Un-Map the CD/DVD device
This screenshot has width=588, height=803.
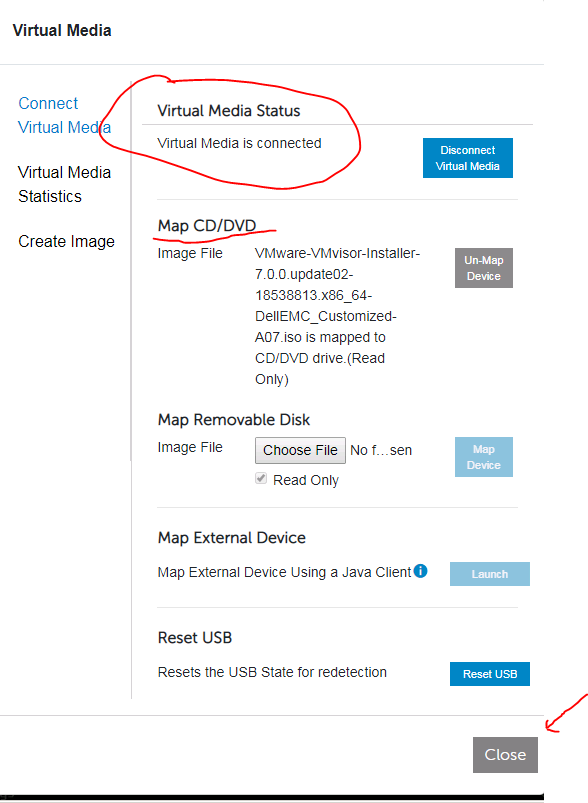tap(484, 268)
